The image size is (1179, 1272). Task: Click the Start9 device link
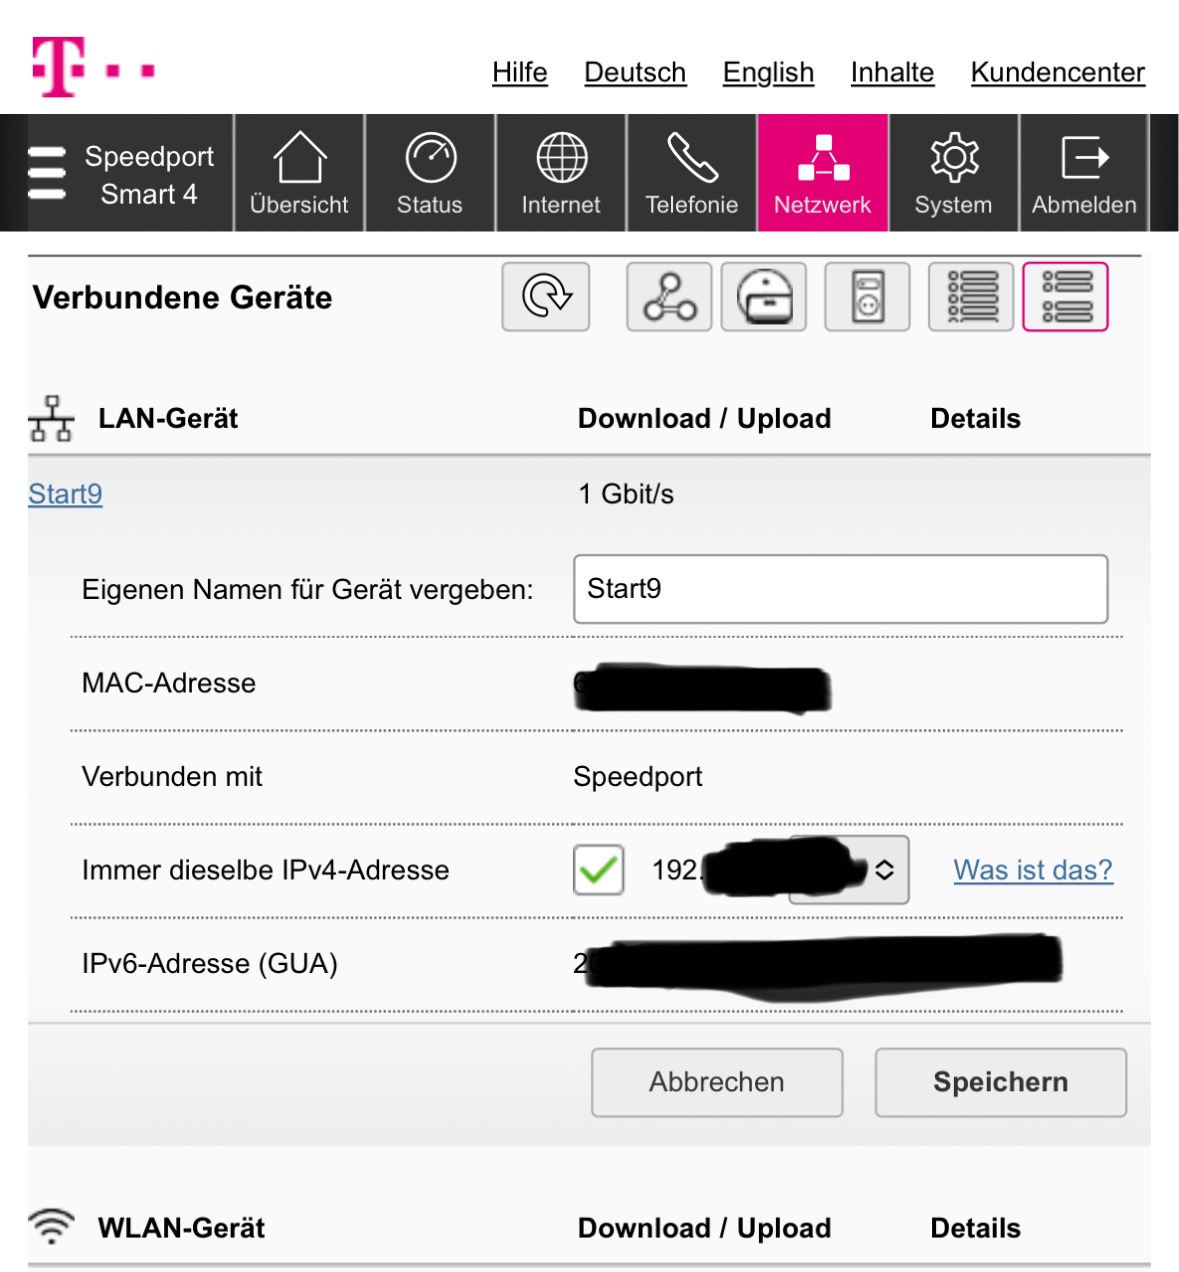coord(65,494)
